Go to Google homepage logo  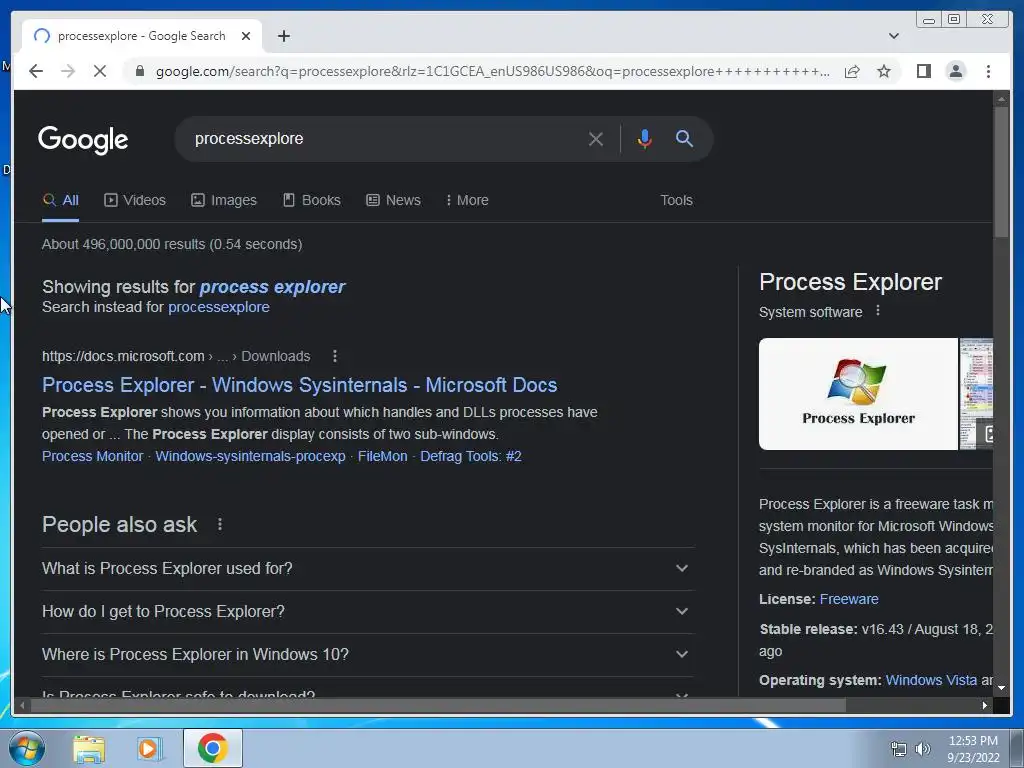pyautogui.click(x=83, y=139)
